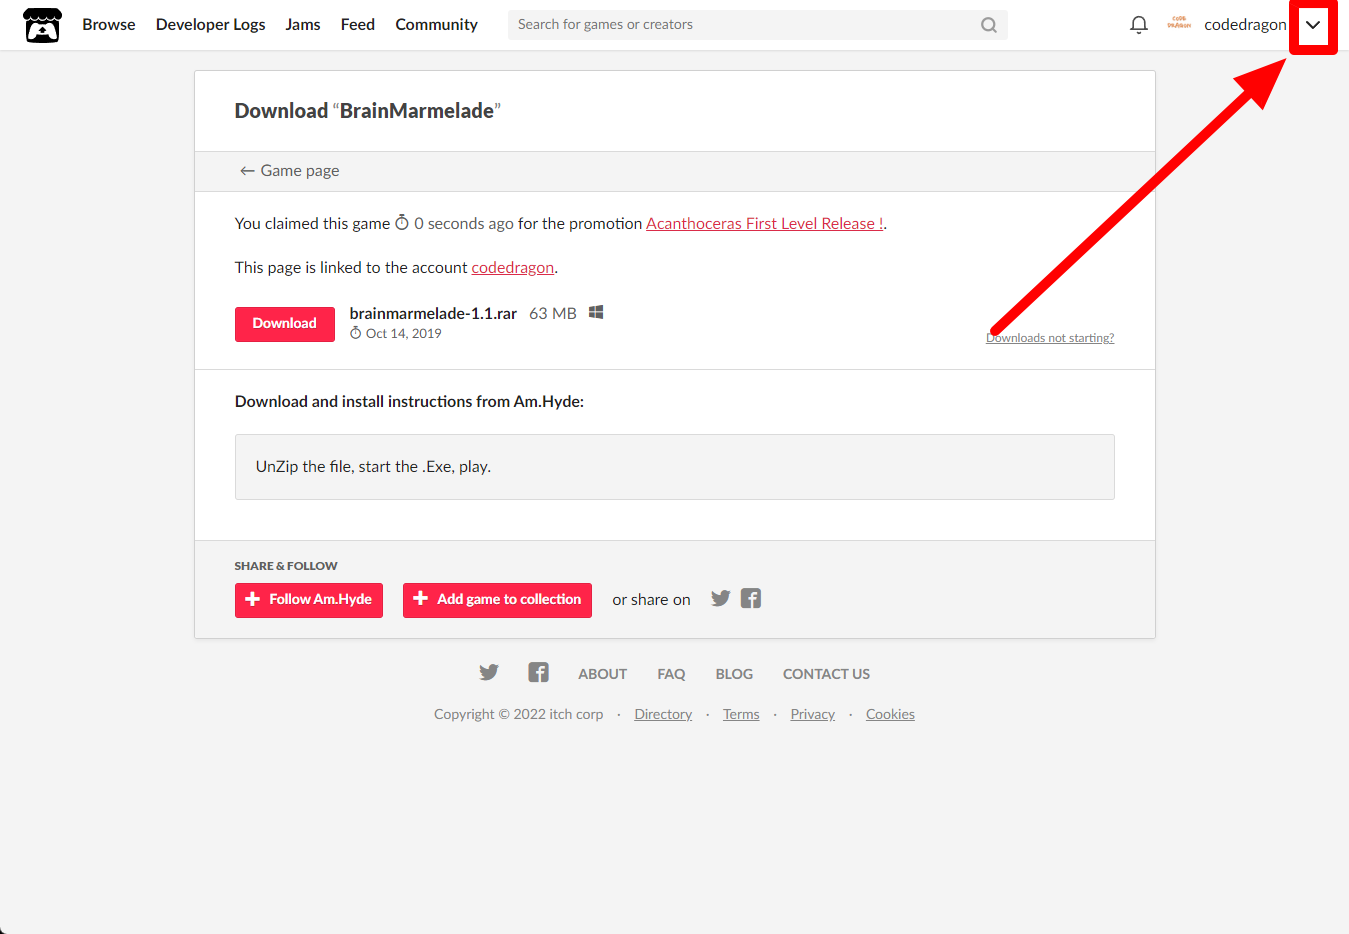This screenshot has height=934, width=1349.
Task: Open notifications bell
Action: (x=1139, y=25)
